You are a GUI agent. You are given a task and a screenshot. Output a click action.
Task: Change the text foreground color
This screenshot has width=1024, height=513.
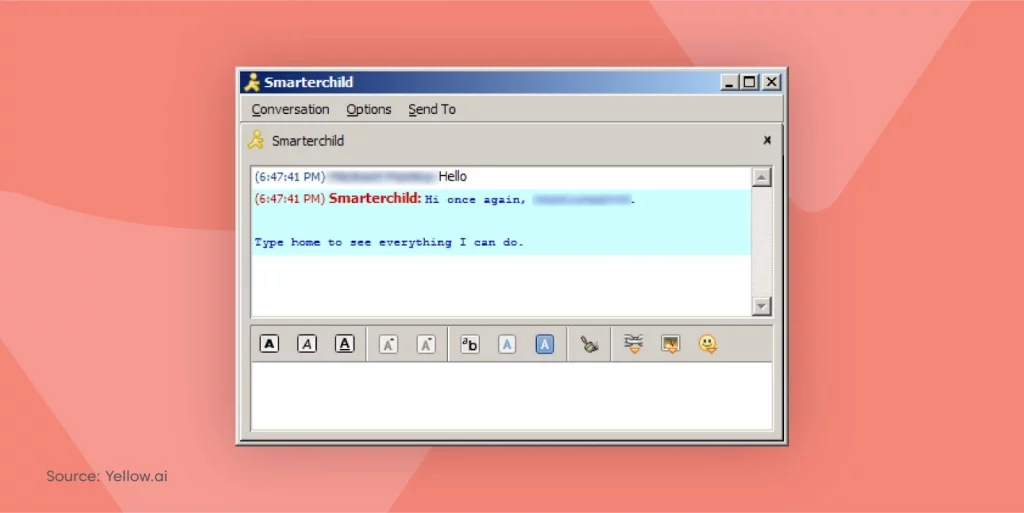tap(507, 344)
